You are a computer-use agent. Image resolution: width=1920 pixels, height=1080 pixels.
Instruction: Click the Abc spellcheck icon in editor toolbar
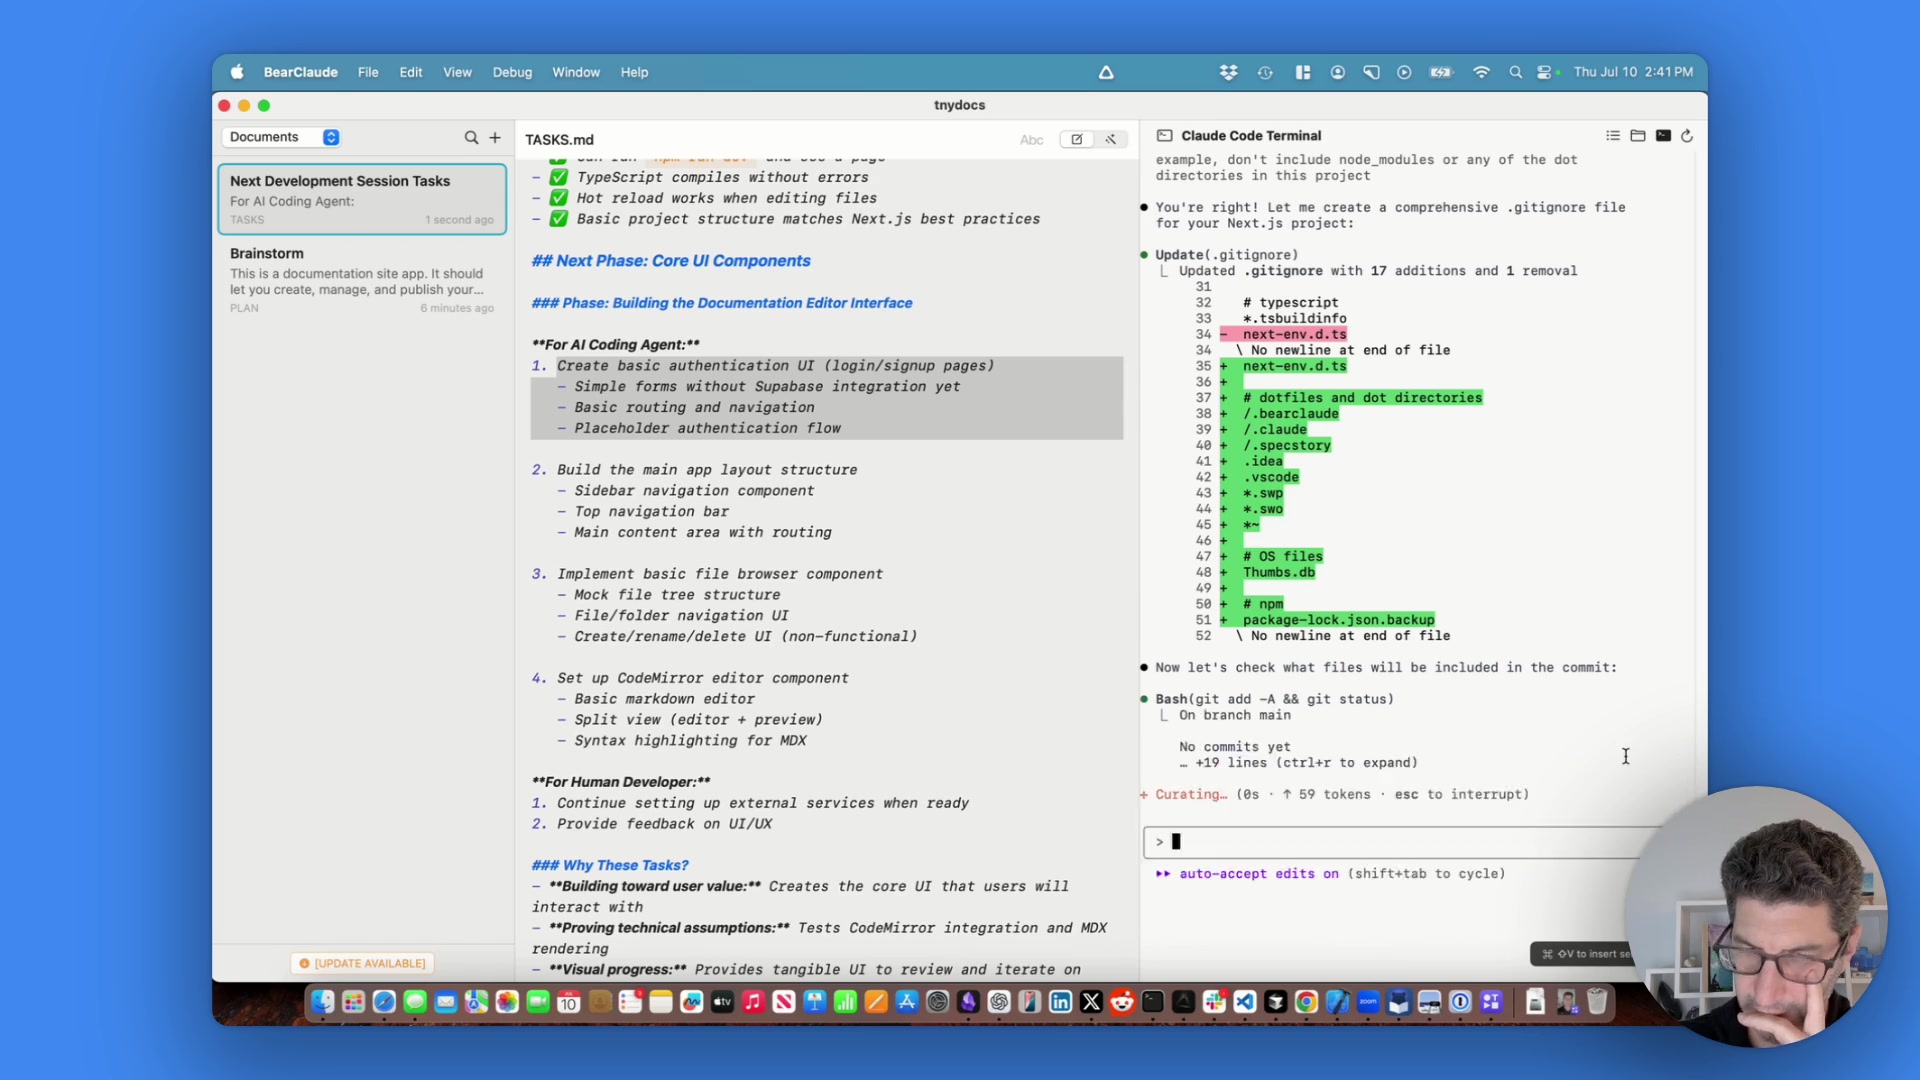pyautogui.click(x=1031, y=140)
